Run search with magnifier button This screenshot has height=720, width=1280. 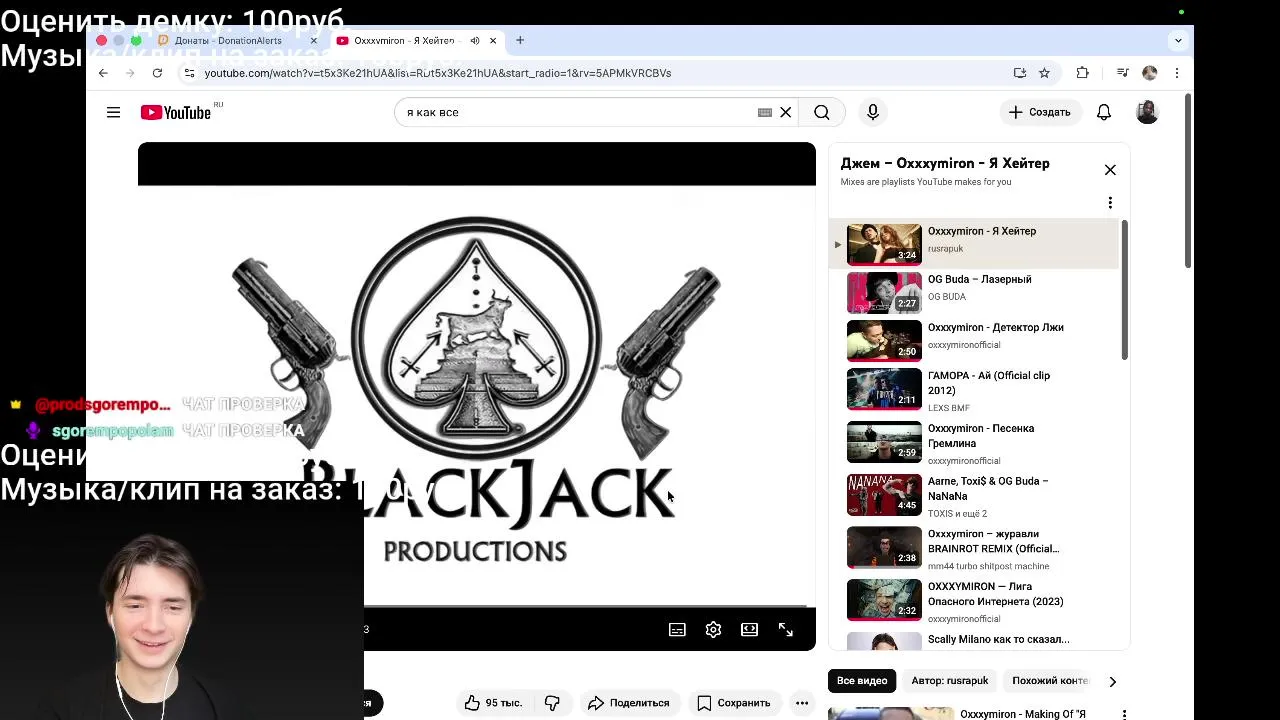822,112
